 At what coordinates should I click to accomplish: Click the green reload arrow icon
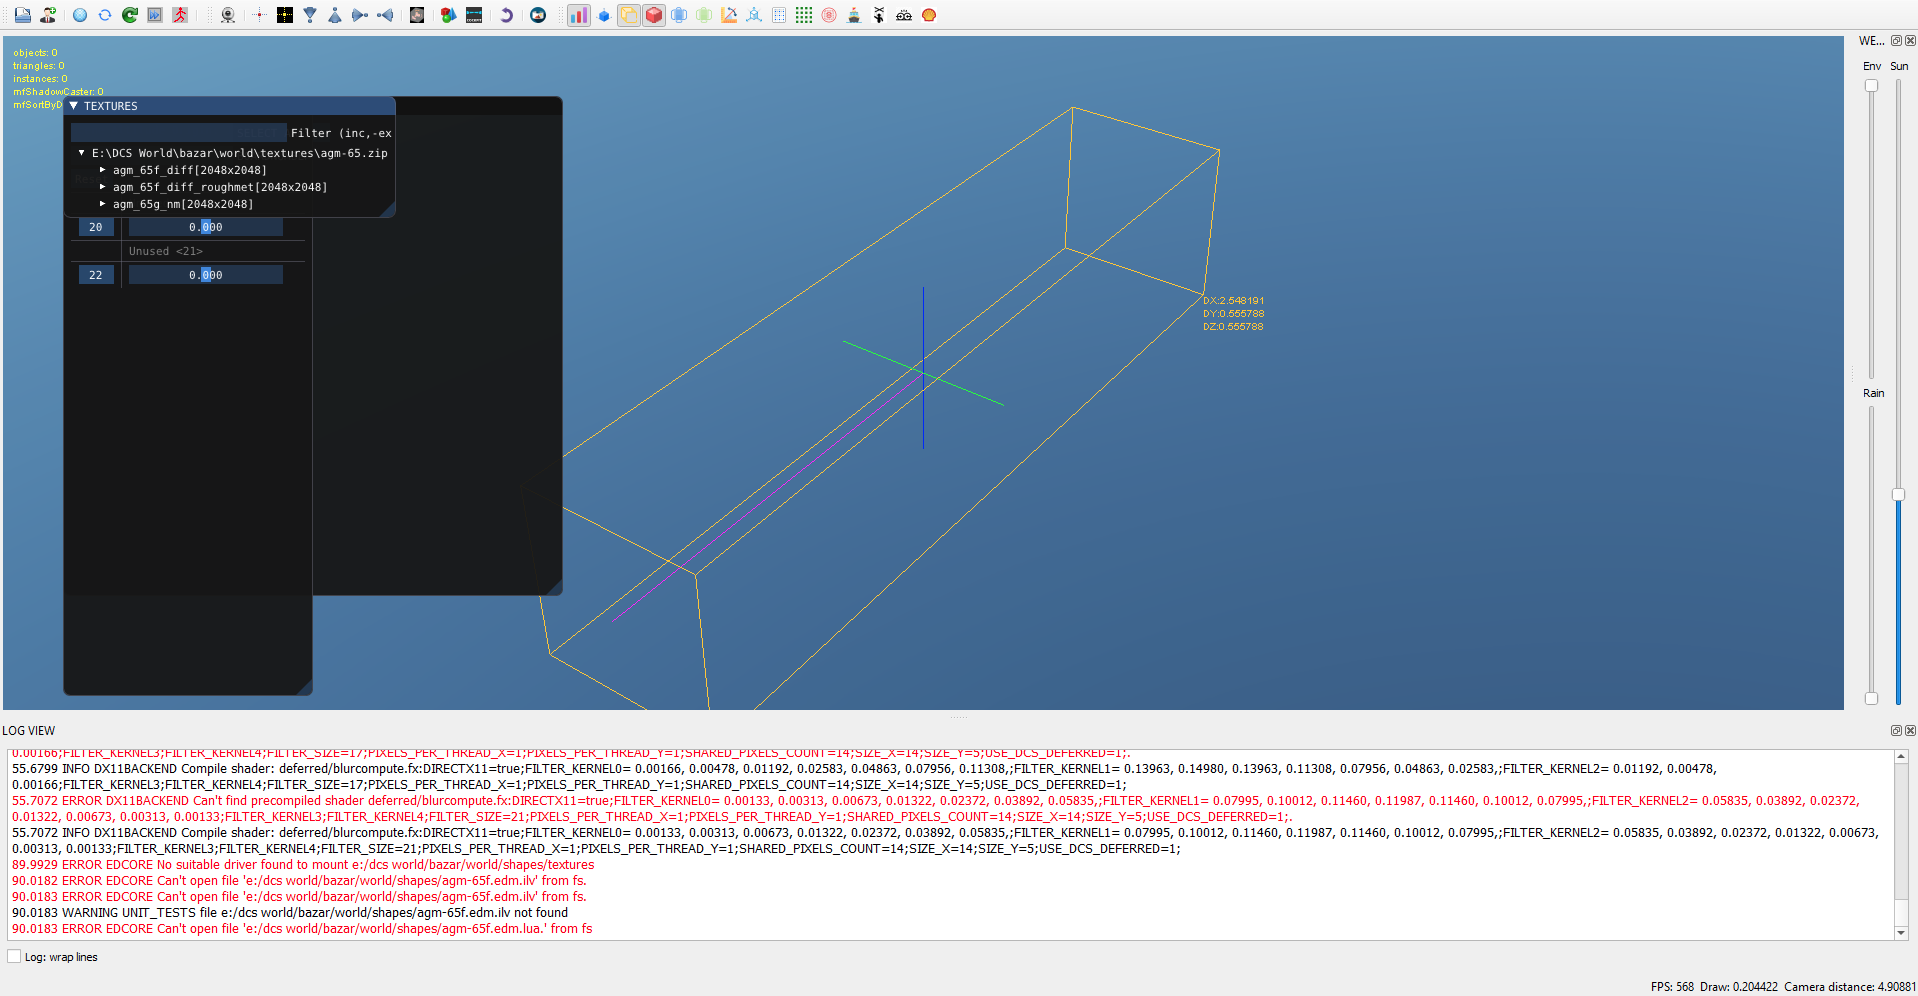tap(130, 15)
